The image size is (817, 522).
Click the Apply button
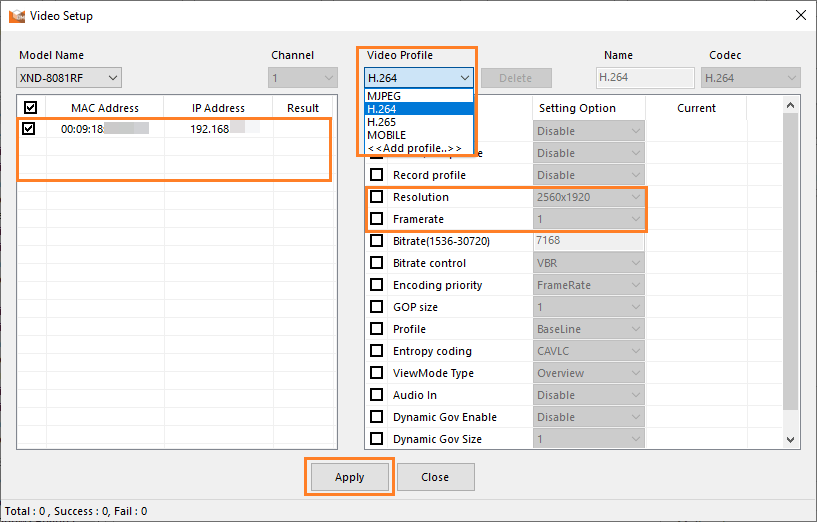[350, 477]
